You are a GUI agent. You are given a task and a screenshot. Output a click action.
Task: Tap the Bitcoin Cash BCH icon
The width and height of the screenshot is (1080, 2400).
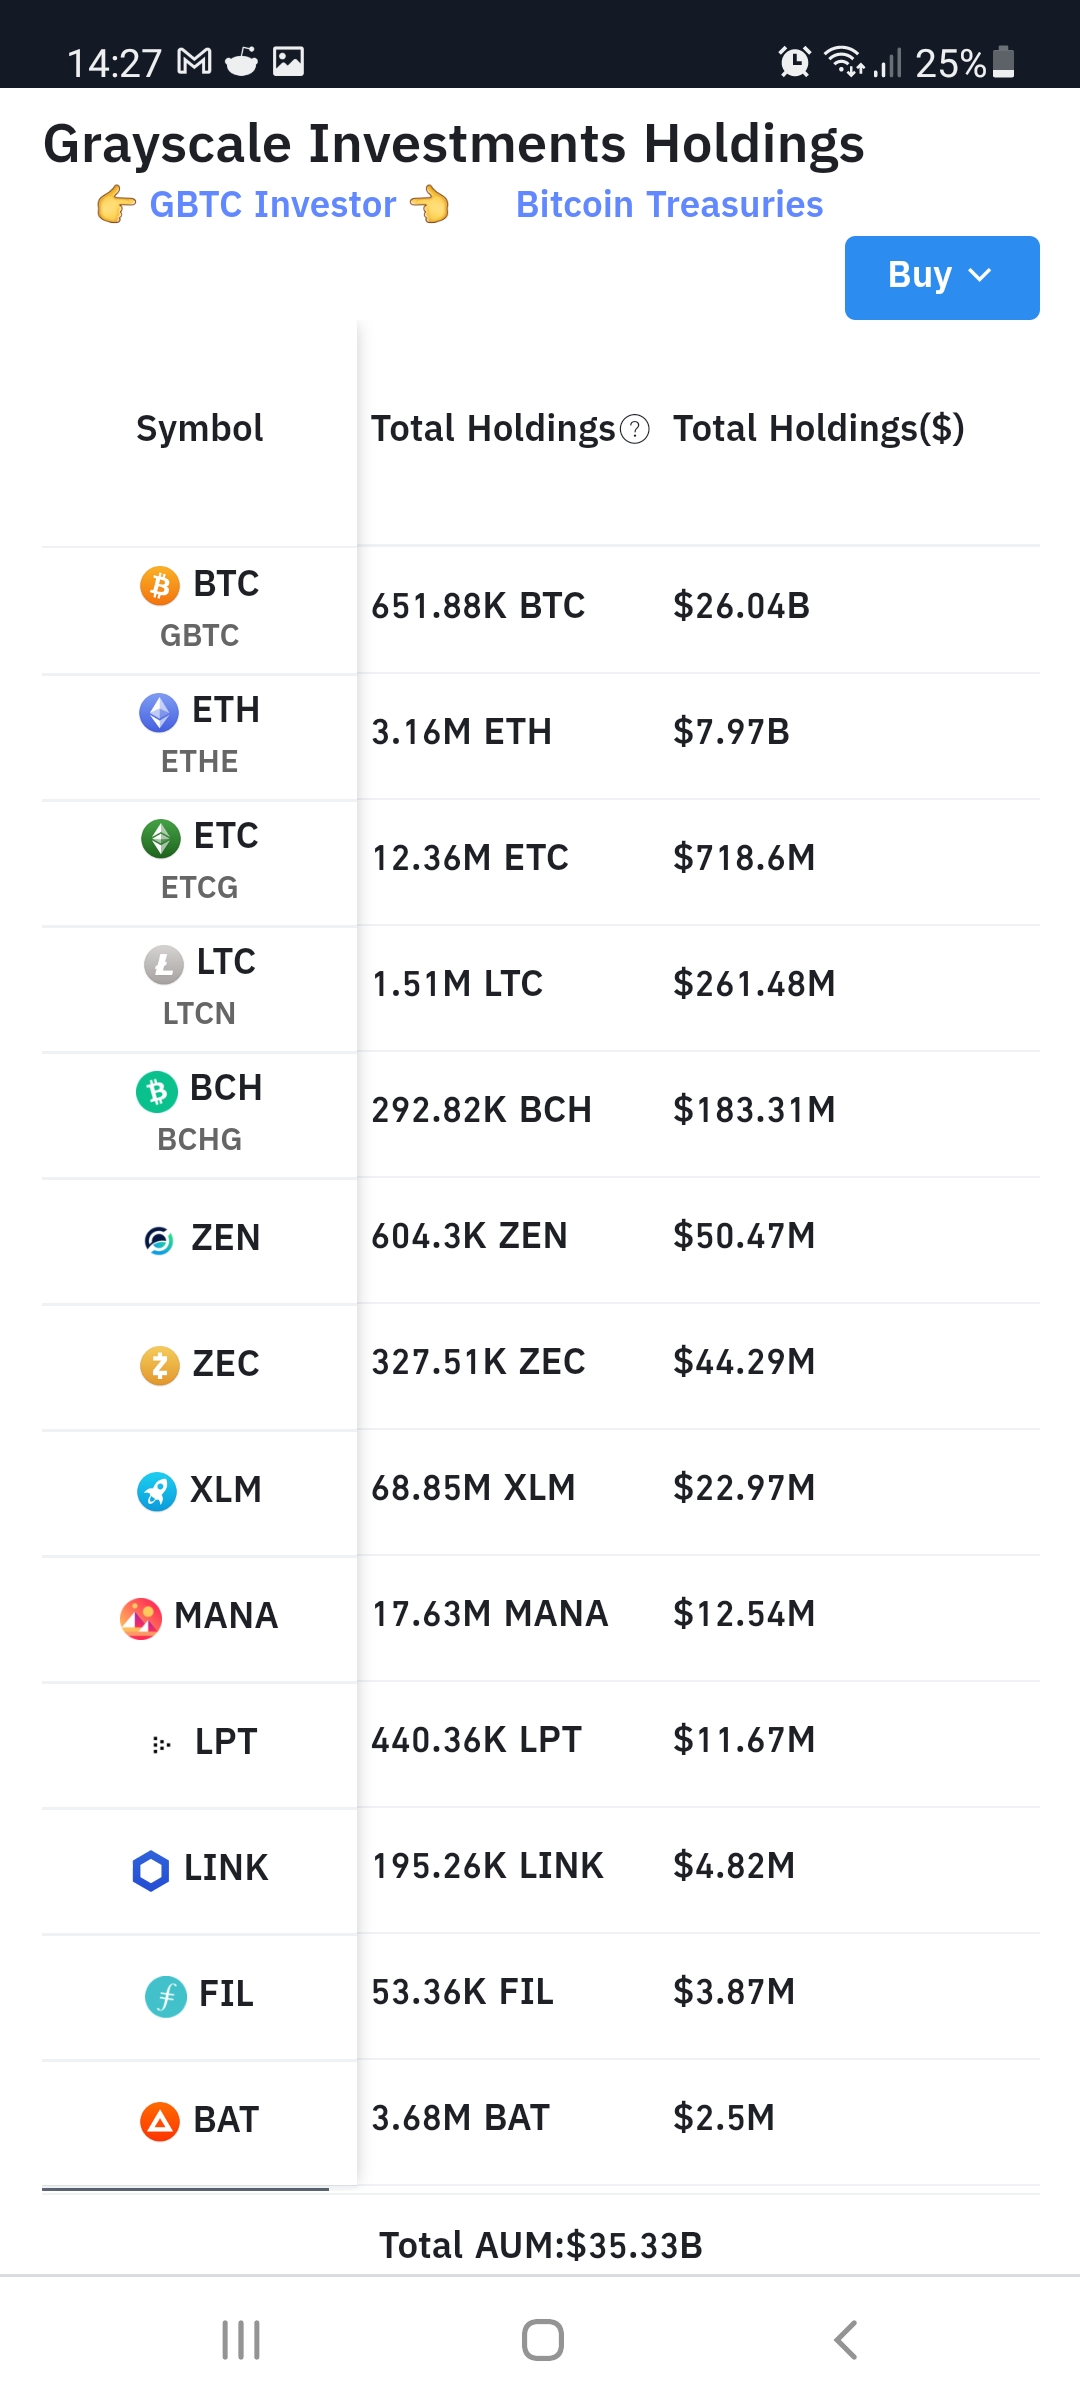pos(157,1090)
